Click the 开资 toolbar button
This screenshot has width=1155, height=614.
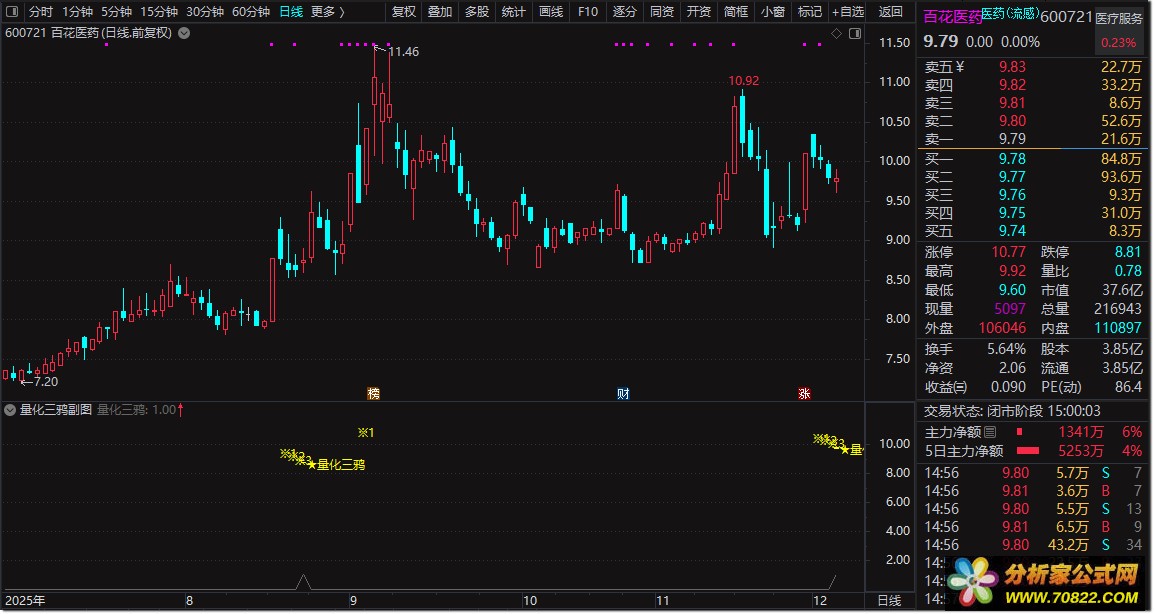698,12
